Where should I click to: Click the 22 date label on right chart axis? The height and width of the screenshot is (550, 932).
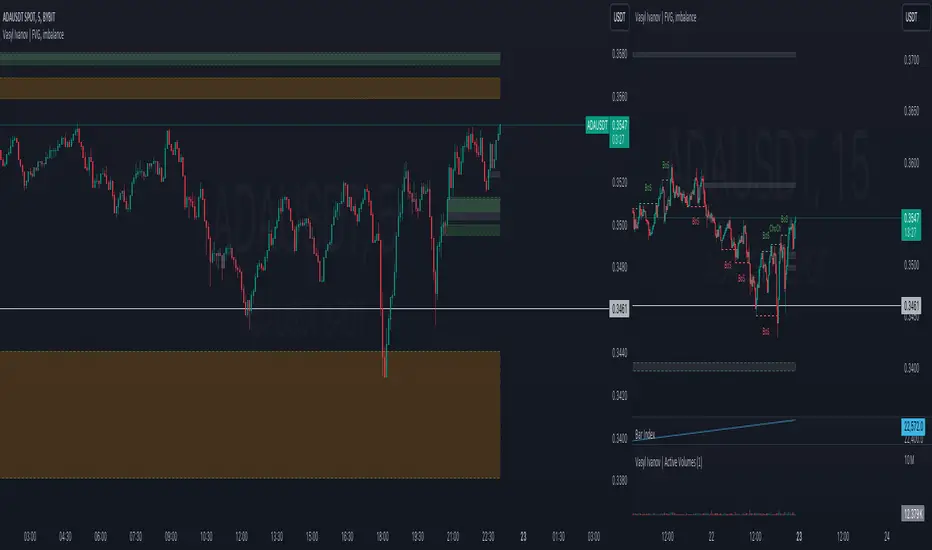(x=711, y=537)
